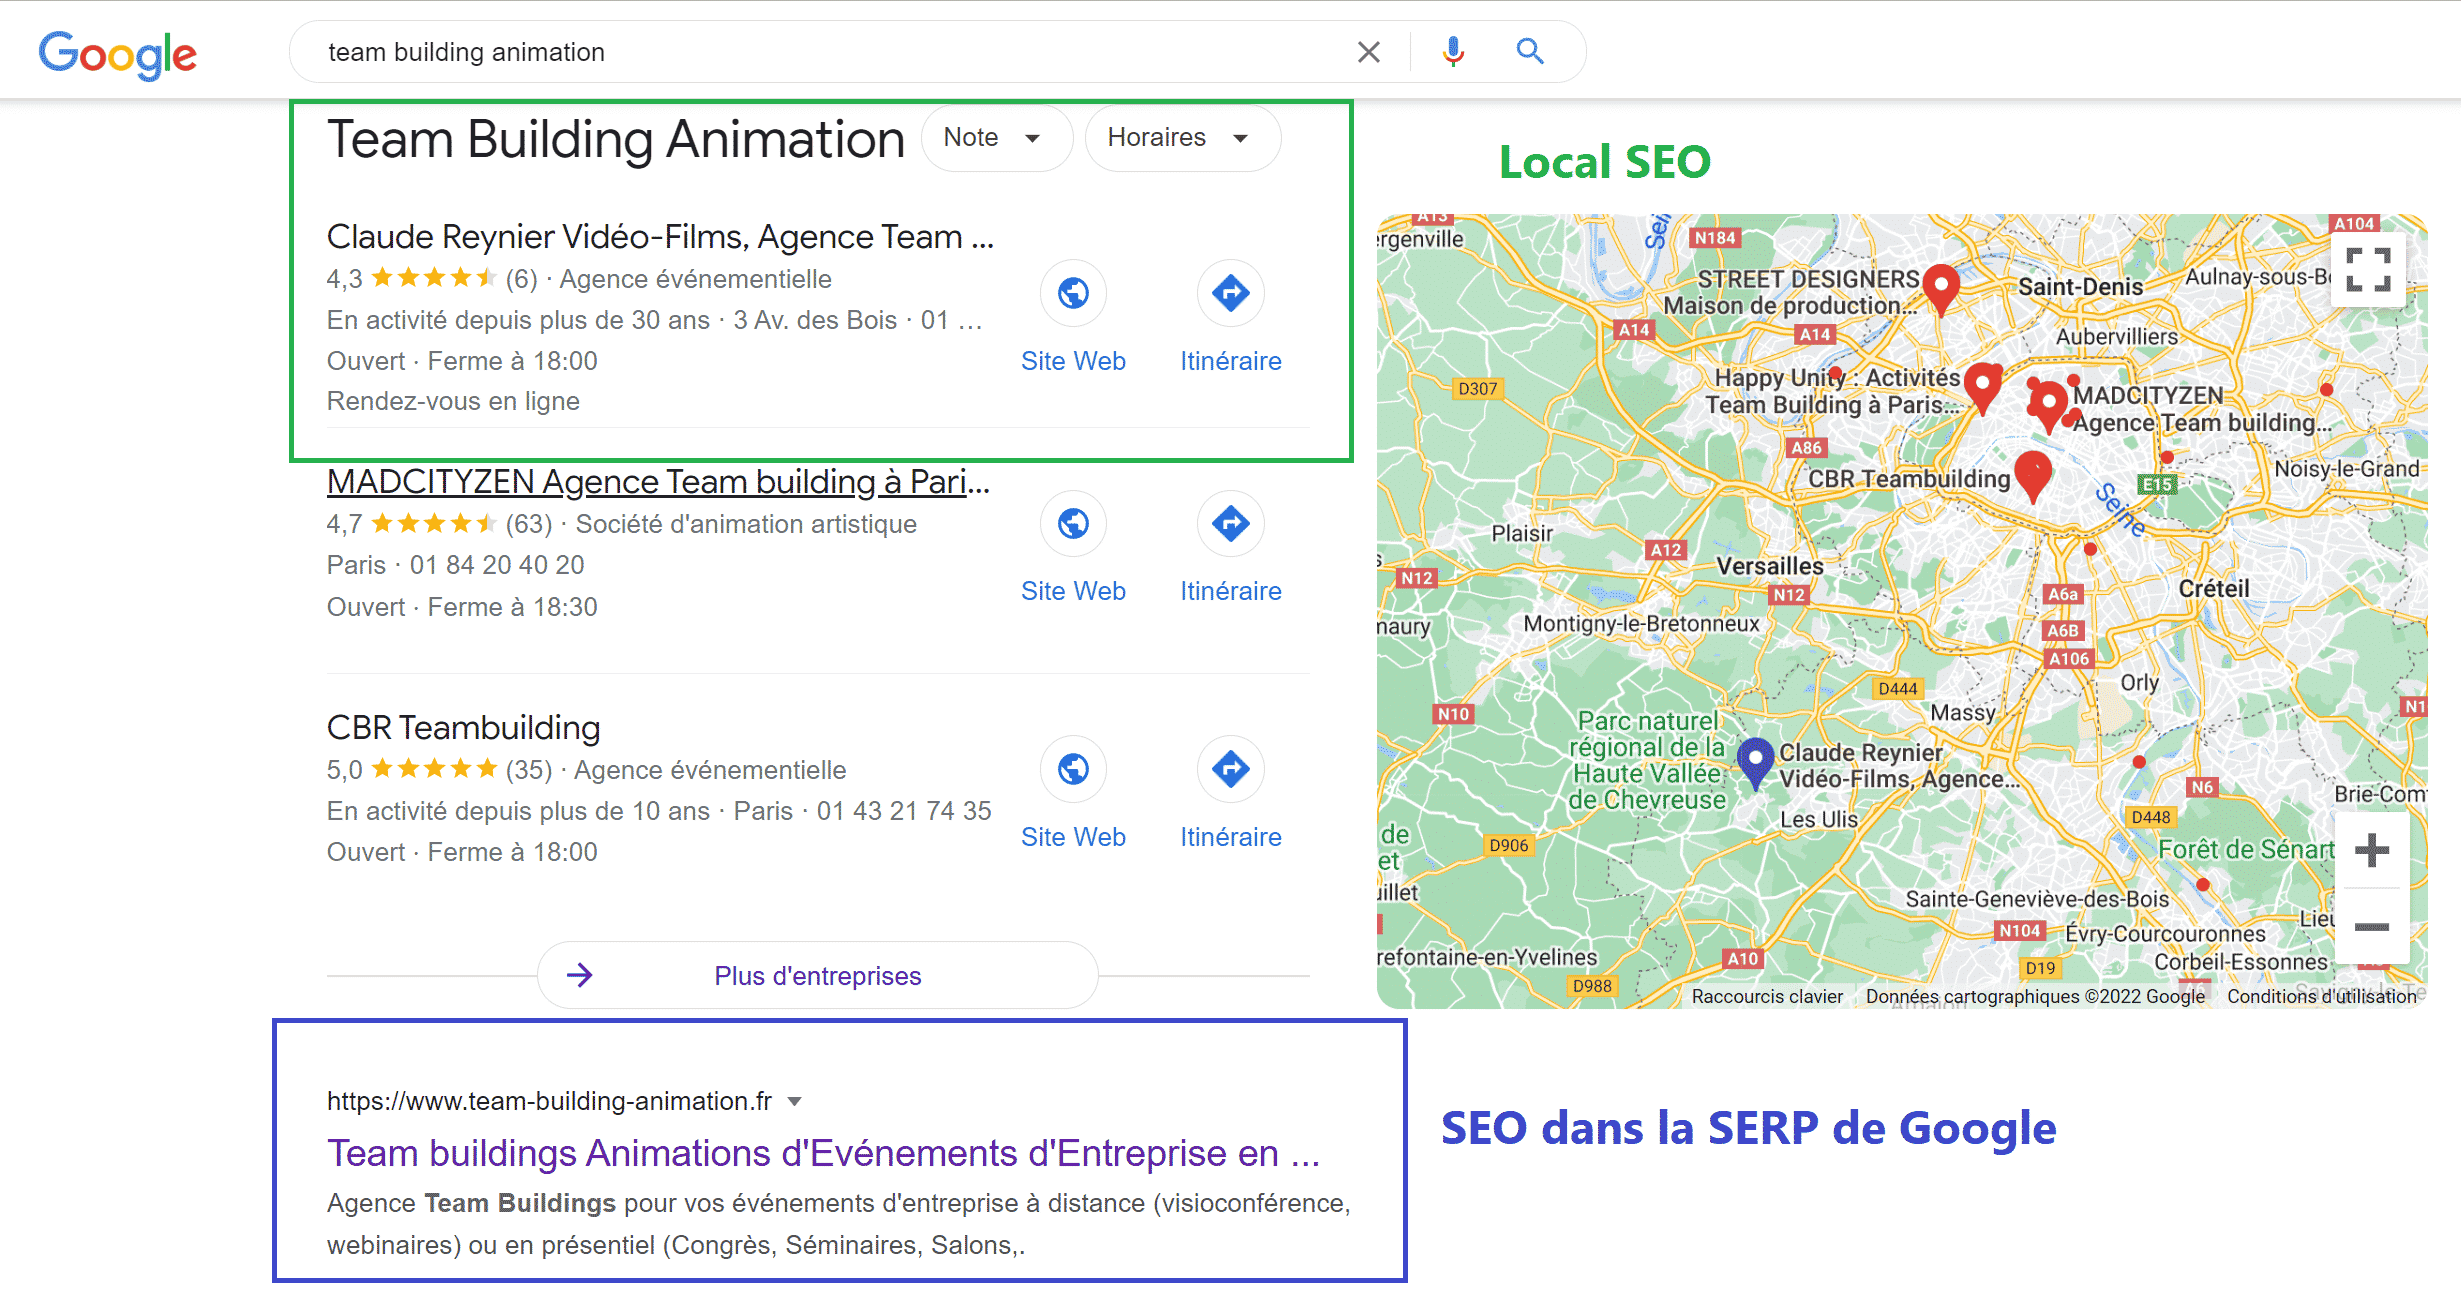Expand arrow next to team-building-animation.fr URL
The width and height of the screenshot is (2461, 1294).
coord(795,1102)
